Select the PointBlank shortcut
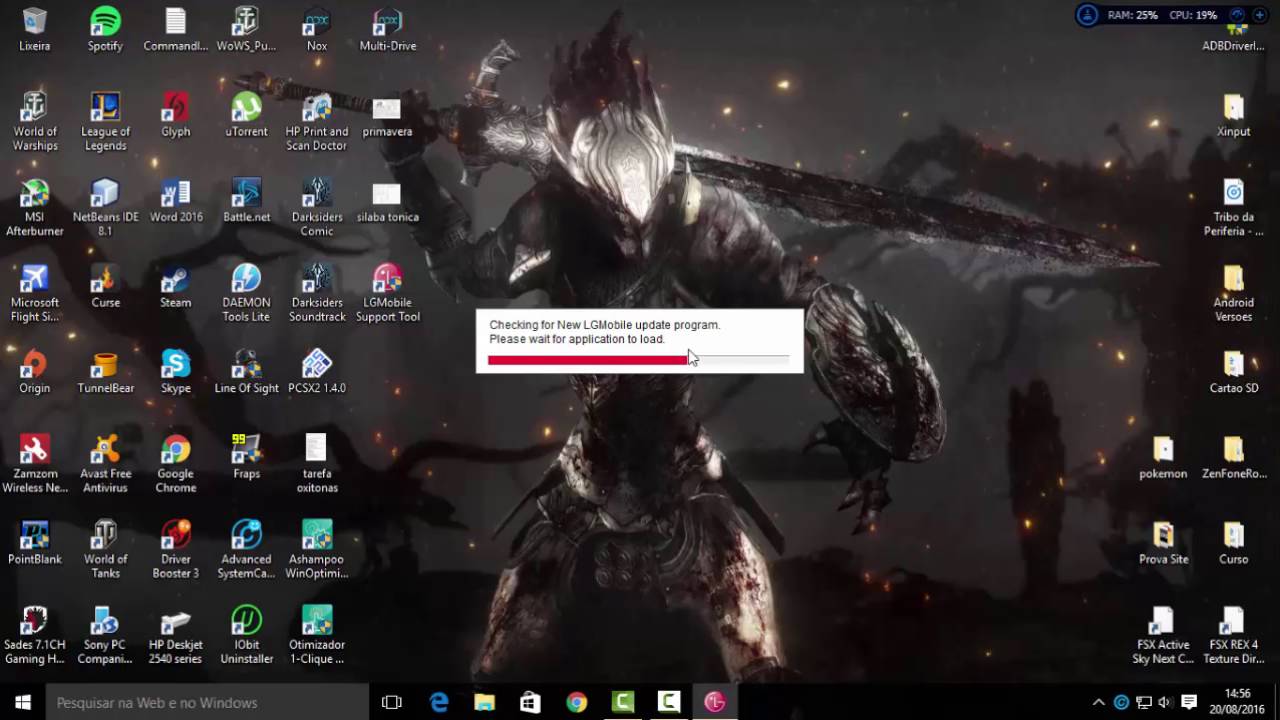The height and width of the screenshot is (720, 1280). click(x=35, y=543)
